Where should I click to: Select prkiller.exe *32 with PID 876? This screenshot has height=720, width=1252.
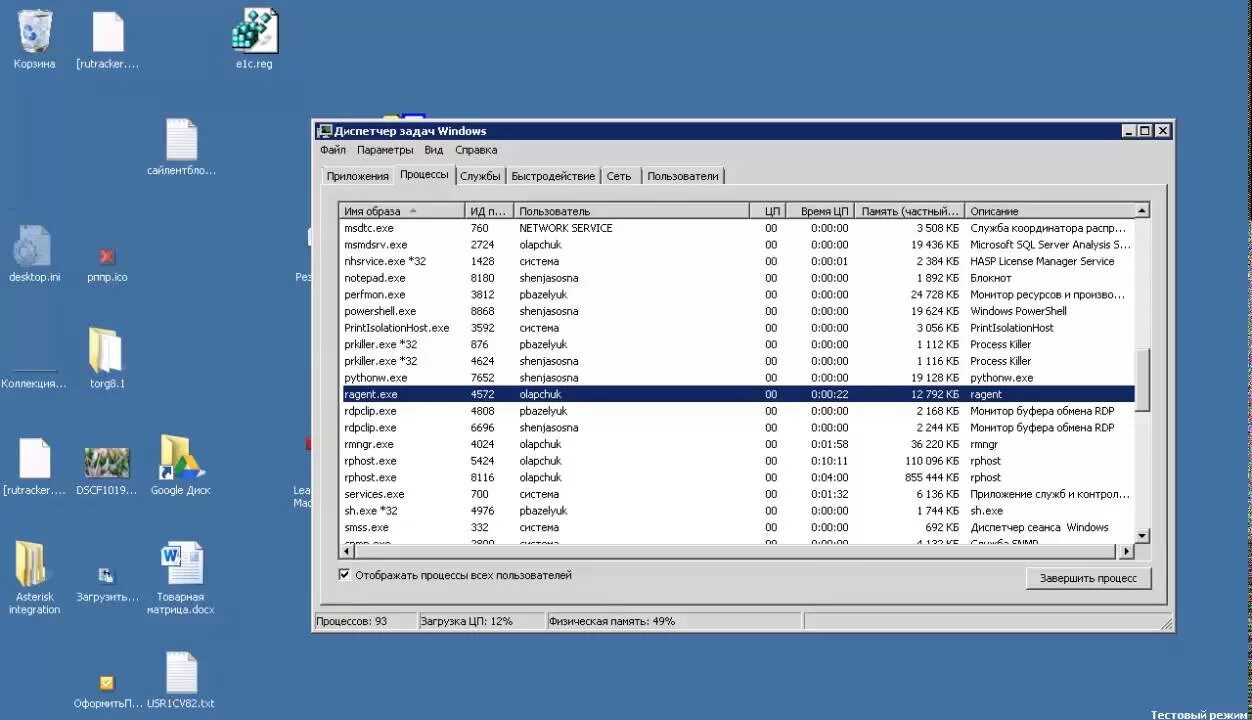coord(737,345)
